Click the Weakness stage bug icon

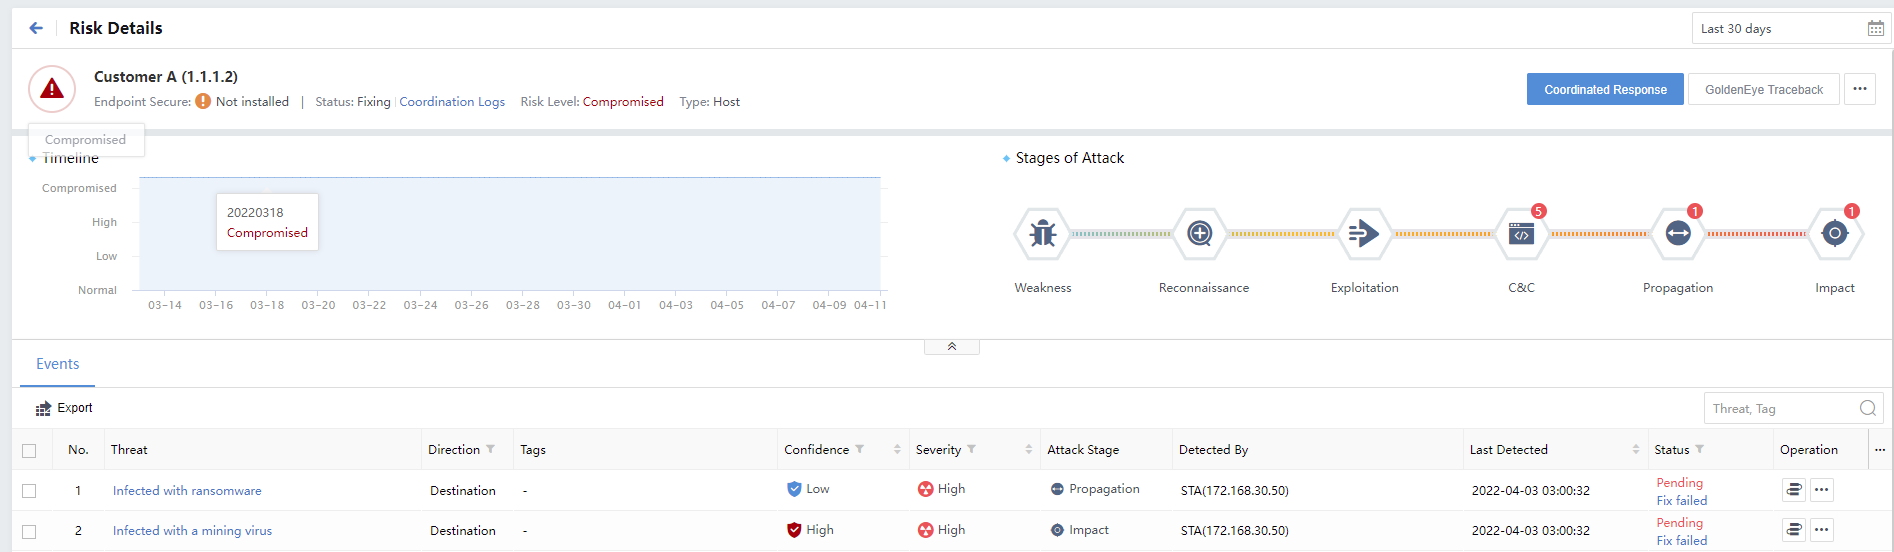pos(1042,234)
